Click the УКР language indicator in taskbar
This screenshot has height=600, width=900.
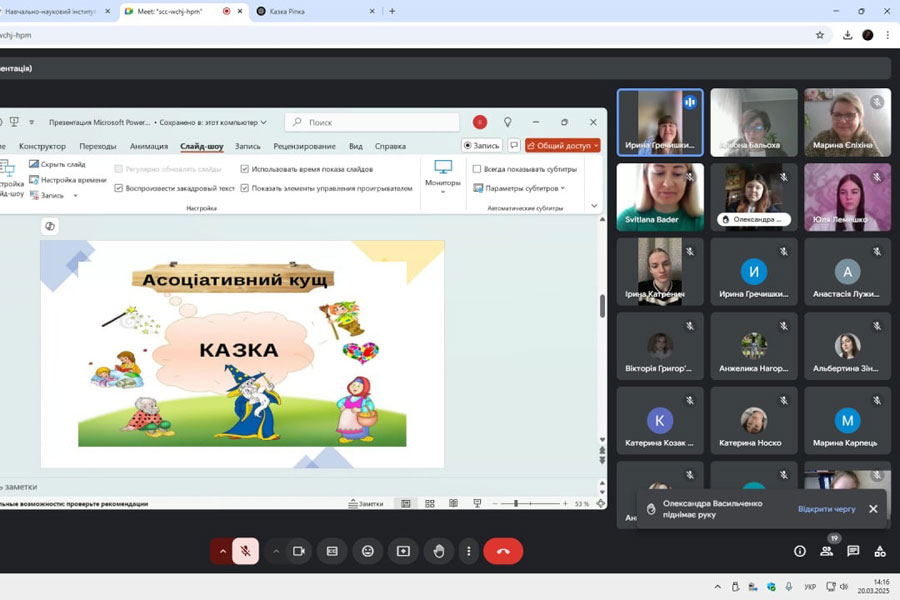coord(810,587)
